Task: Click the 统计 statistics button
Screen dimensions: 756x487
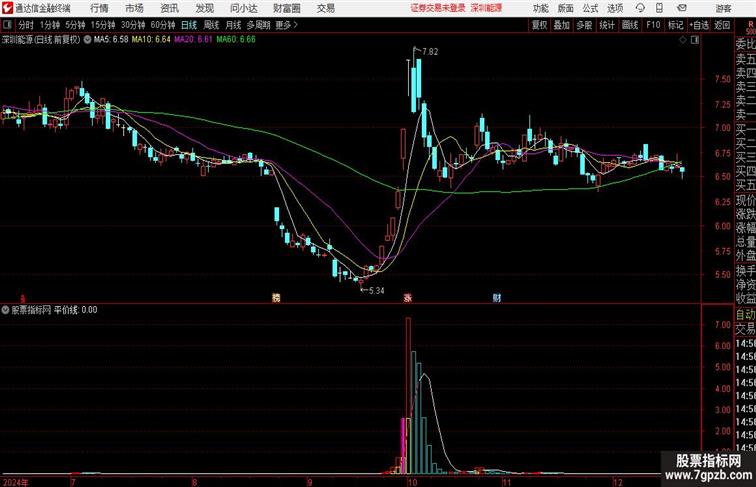Action: tap(607, 25)
